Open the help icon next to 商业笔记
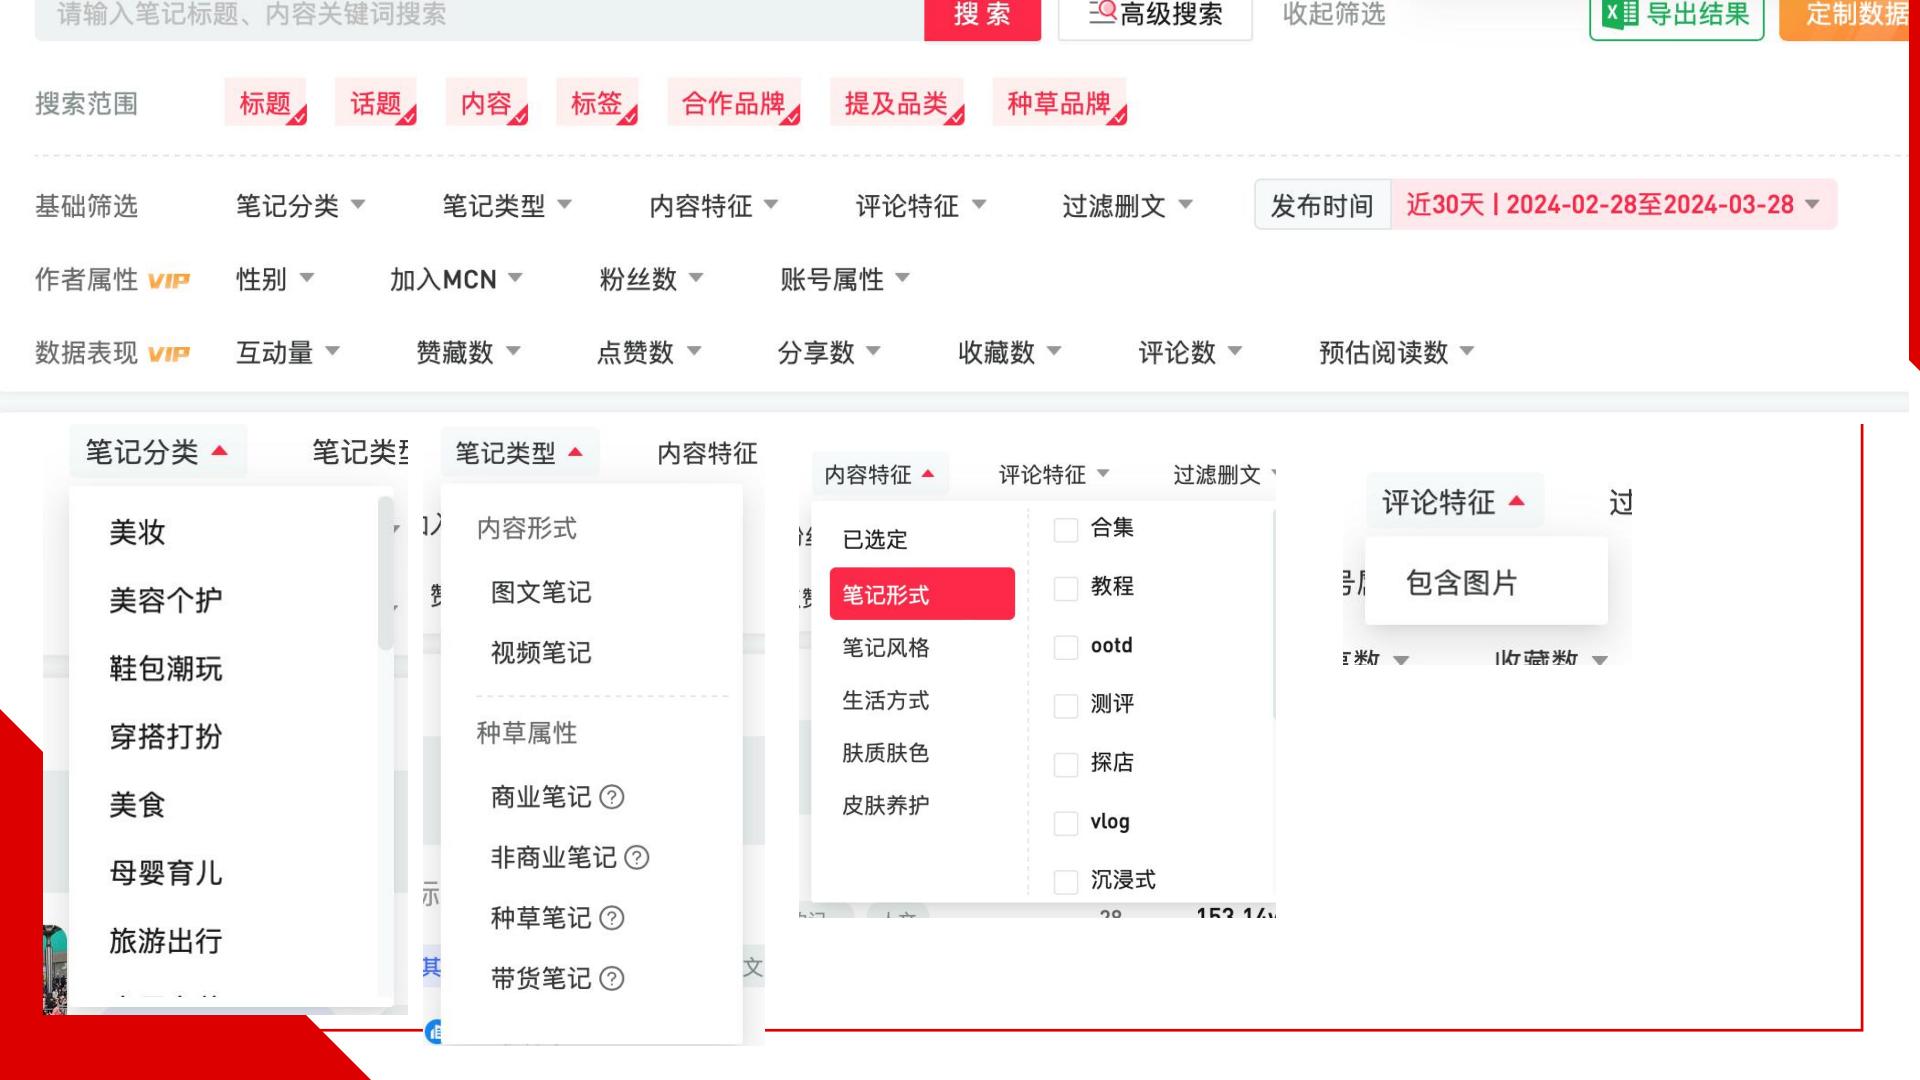 (x=612, y=797)
